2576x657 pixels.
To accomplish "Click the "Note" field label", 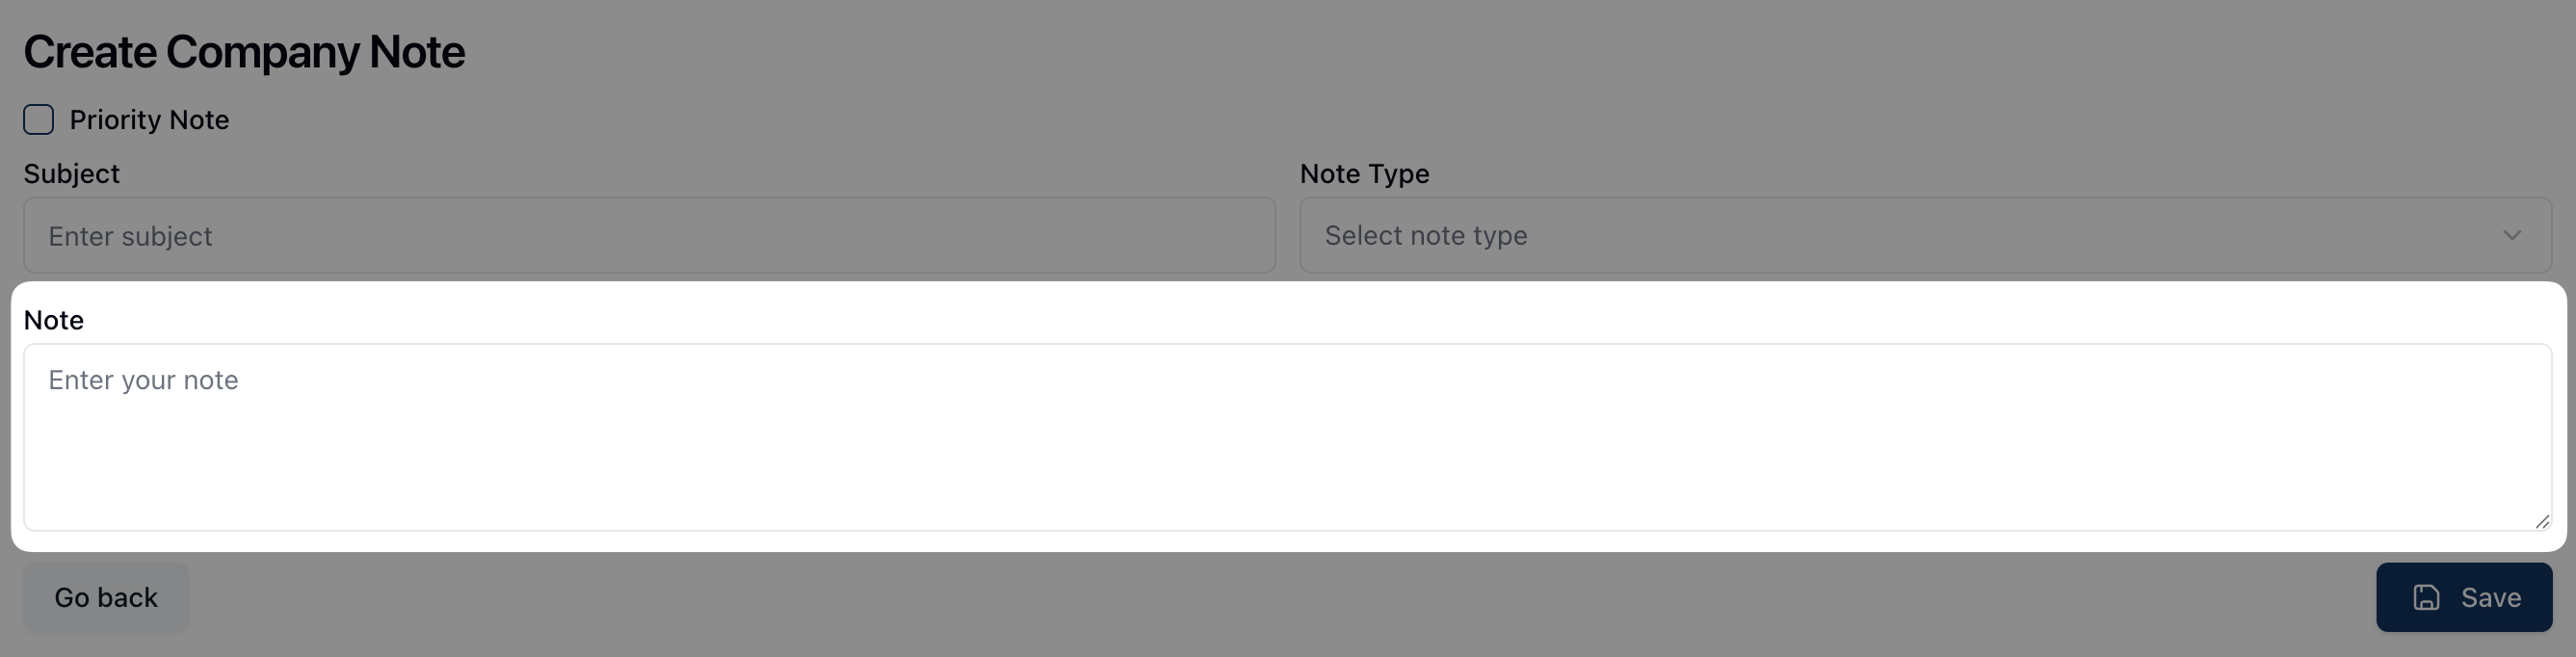I will 54,320.
